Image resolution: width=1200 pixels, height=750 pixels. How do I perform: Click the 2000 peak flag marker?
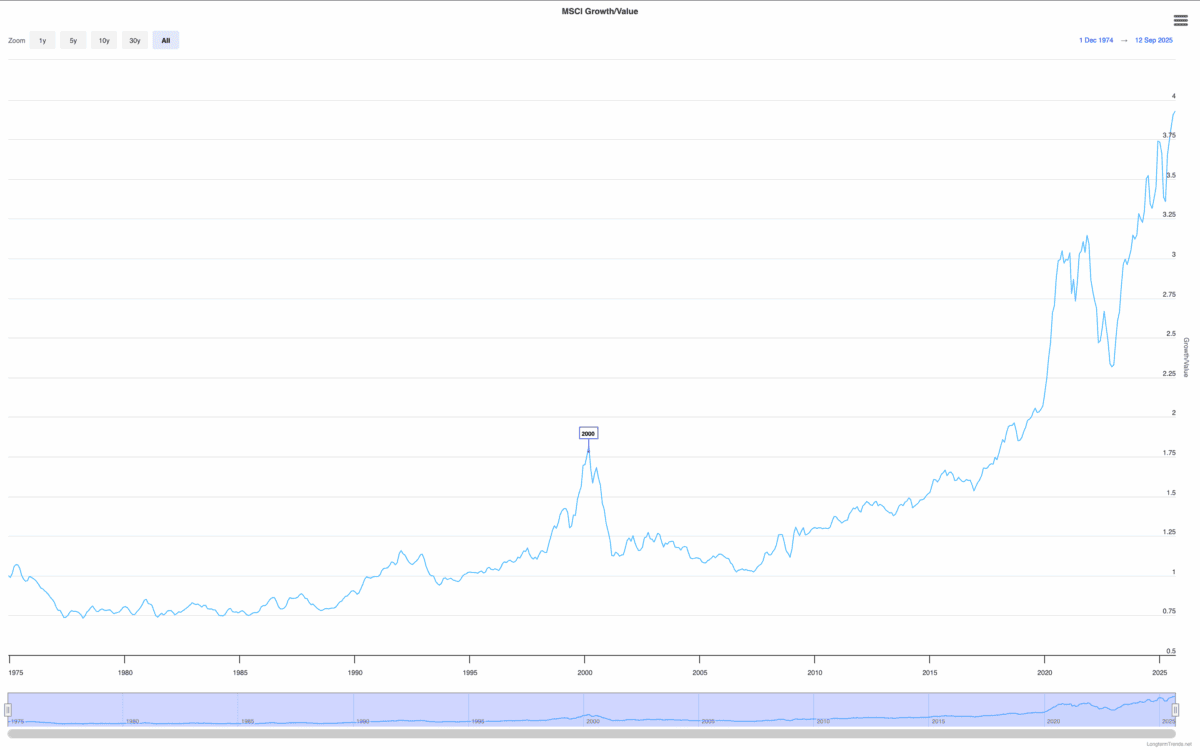589,433
